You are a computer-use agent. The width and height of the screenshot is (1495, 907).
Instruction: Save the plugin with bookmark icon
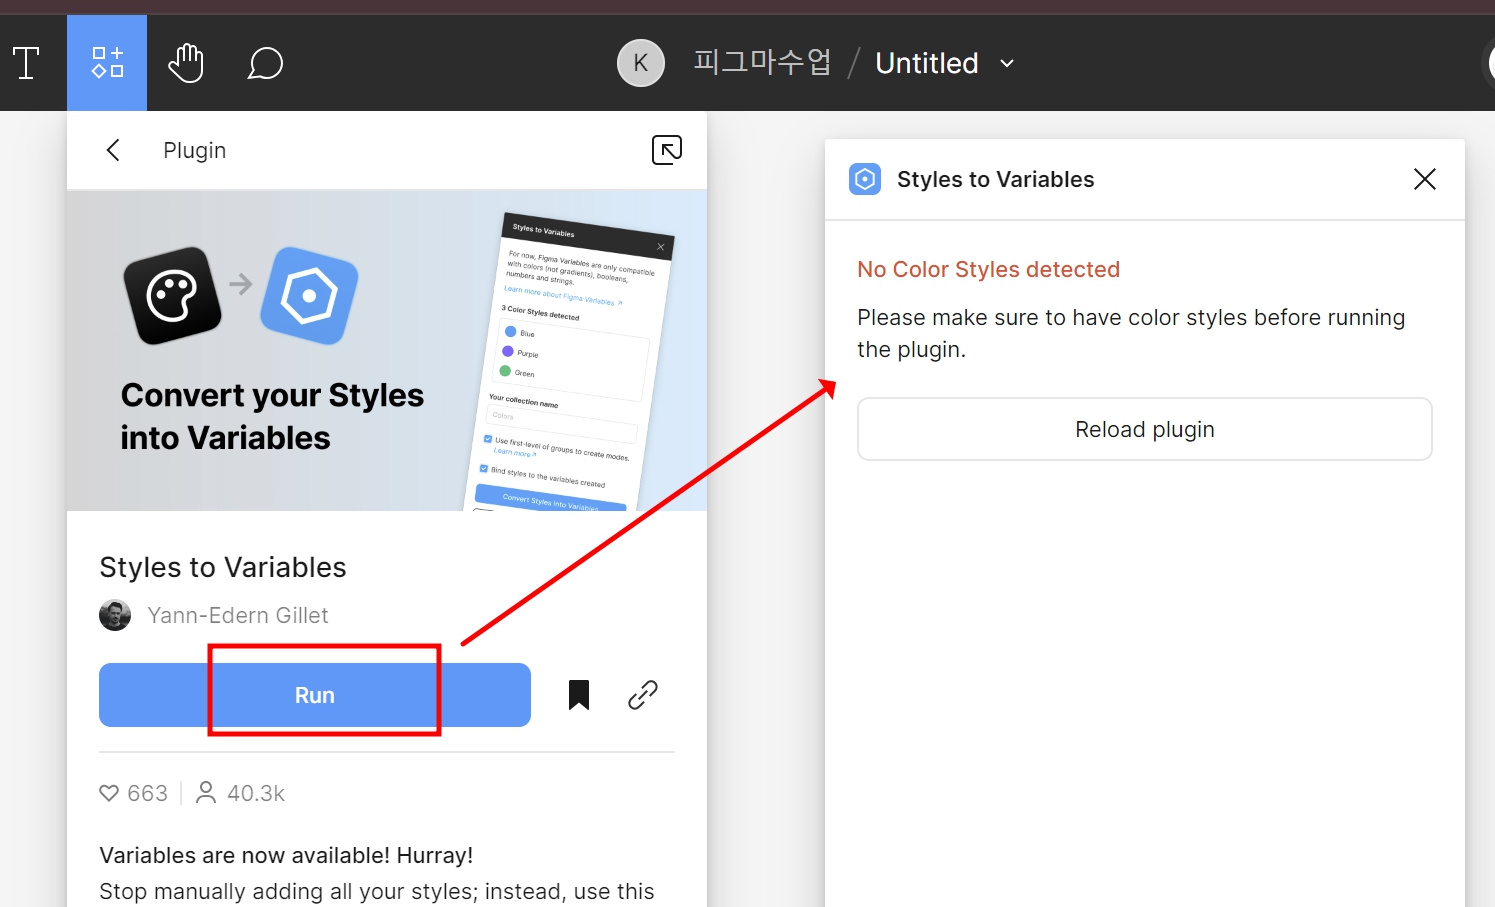[x=579, y=695]
